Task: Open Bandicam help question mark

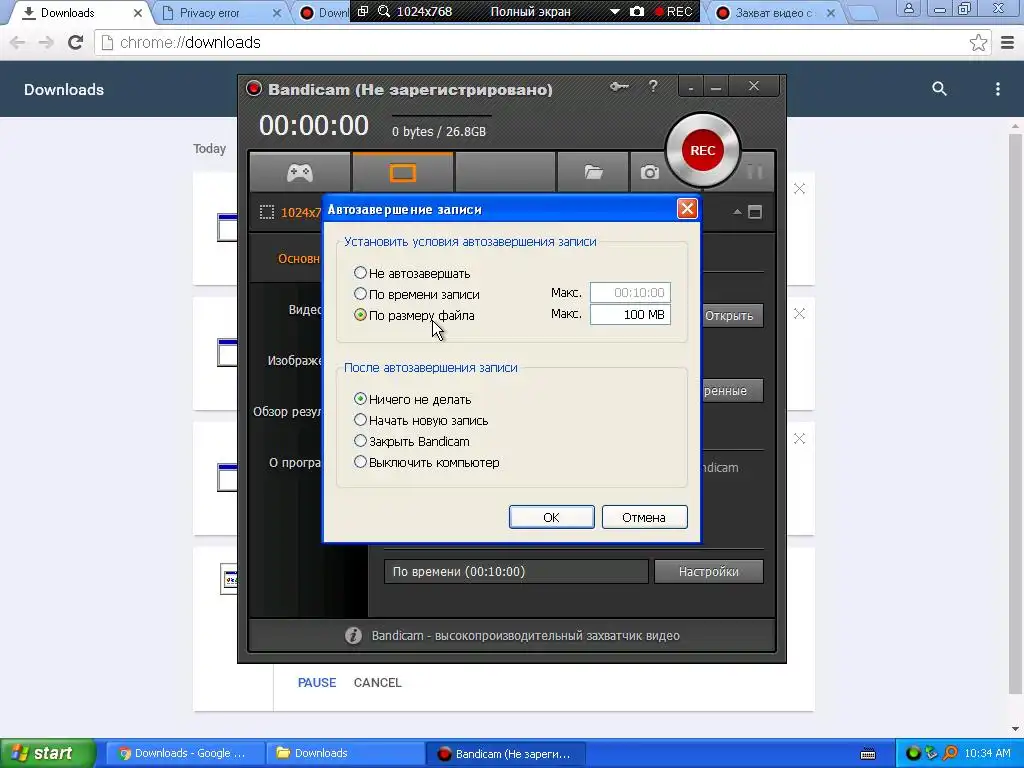Action: click(653, 86)
